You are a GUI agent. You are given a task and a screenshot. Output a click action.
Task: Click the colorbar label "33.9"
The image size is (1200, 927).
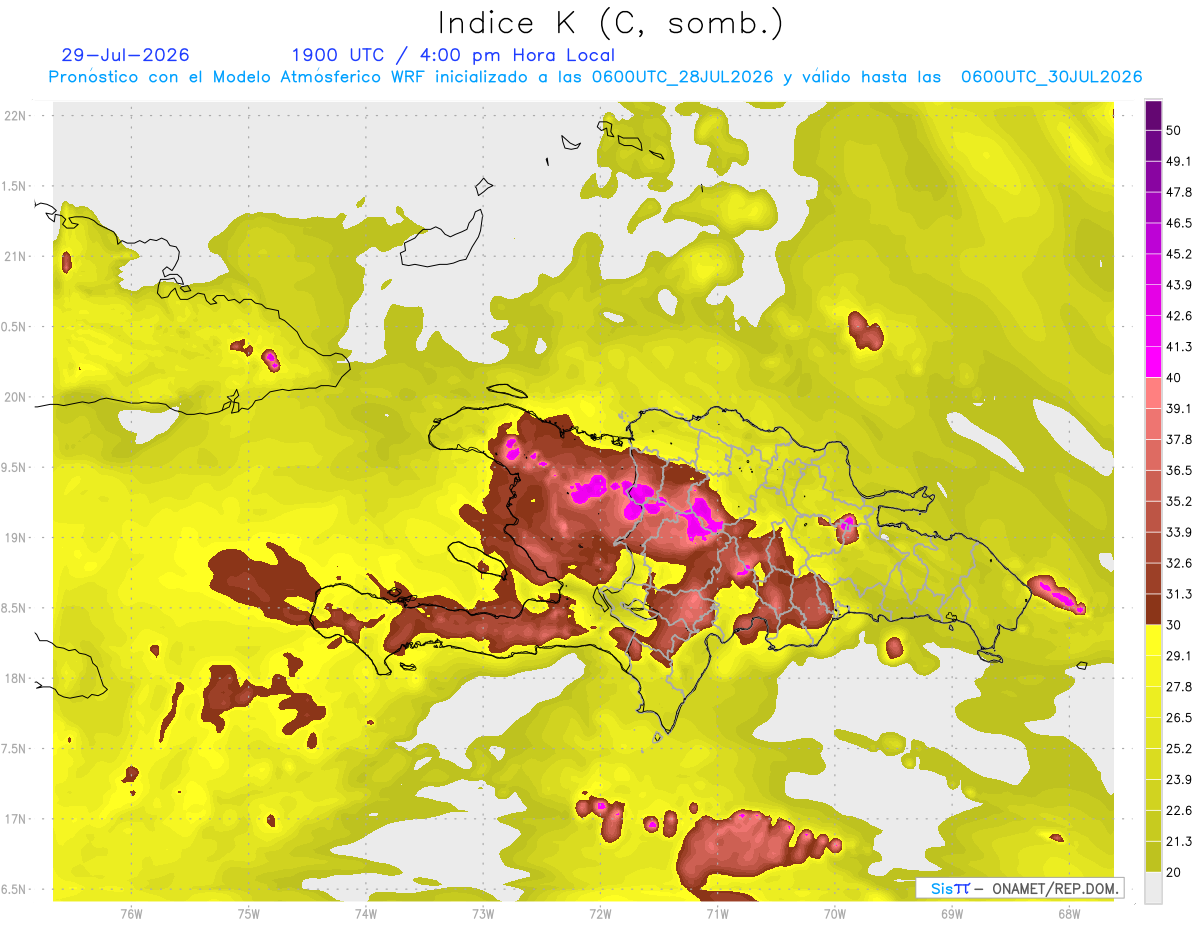(1179, 532)
